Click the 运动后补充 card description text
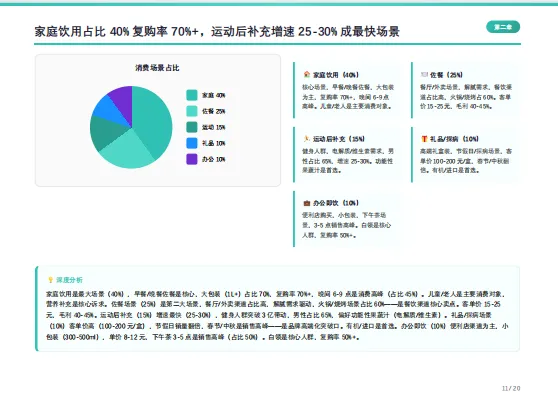Image resolution: width=558 pixels, height=398 pixels. click(348, 161)
